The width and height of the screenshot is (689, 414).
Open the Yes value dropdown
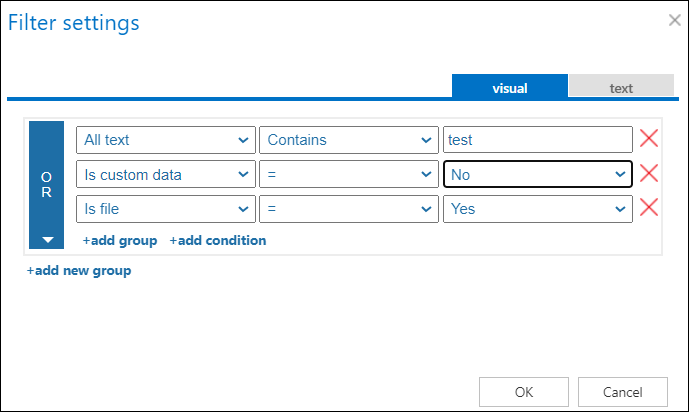(537, 208)
